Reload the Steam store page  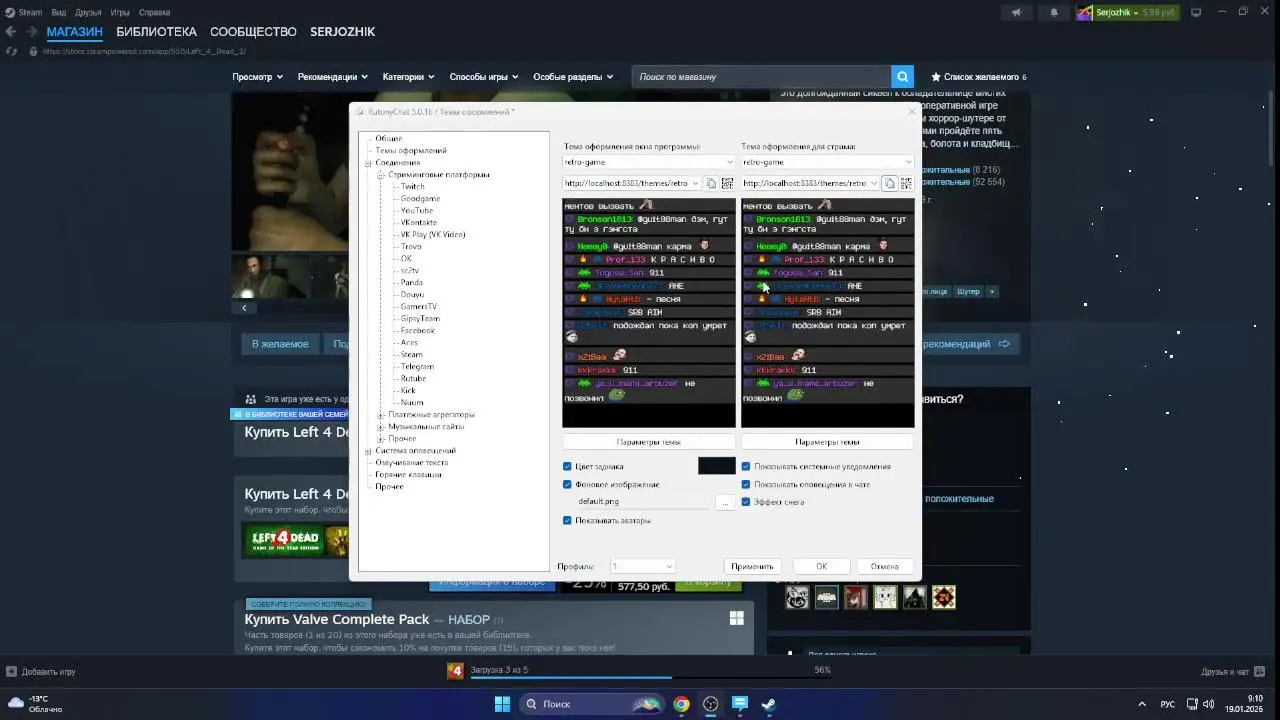tap(11, 51)
